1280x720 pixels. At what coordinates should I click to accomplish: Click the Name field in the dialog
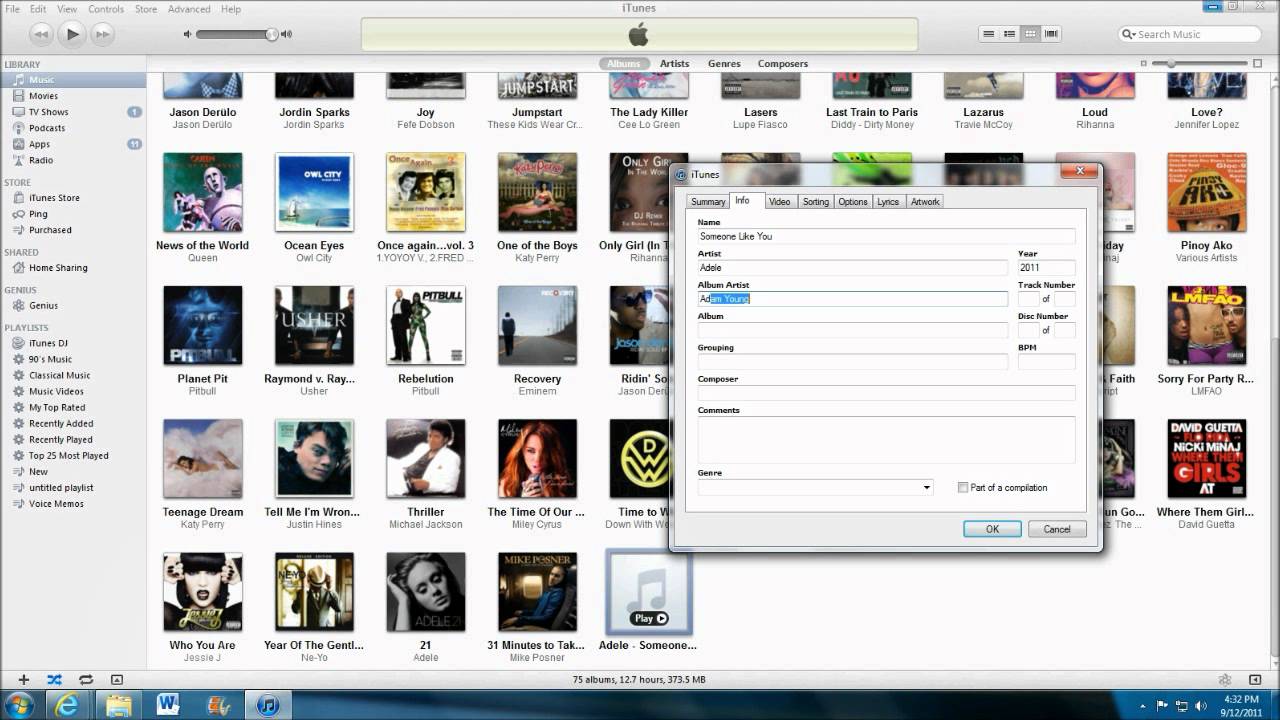coord(886,236)
